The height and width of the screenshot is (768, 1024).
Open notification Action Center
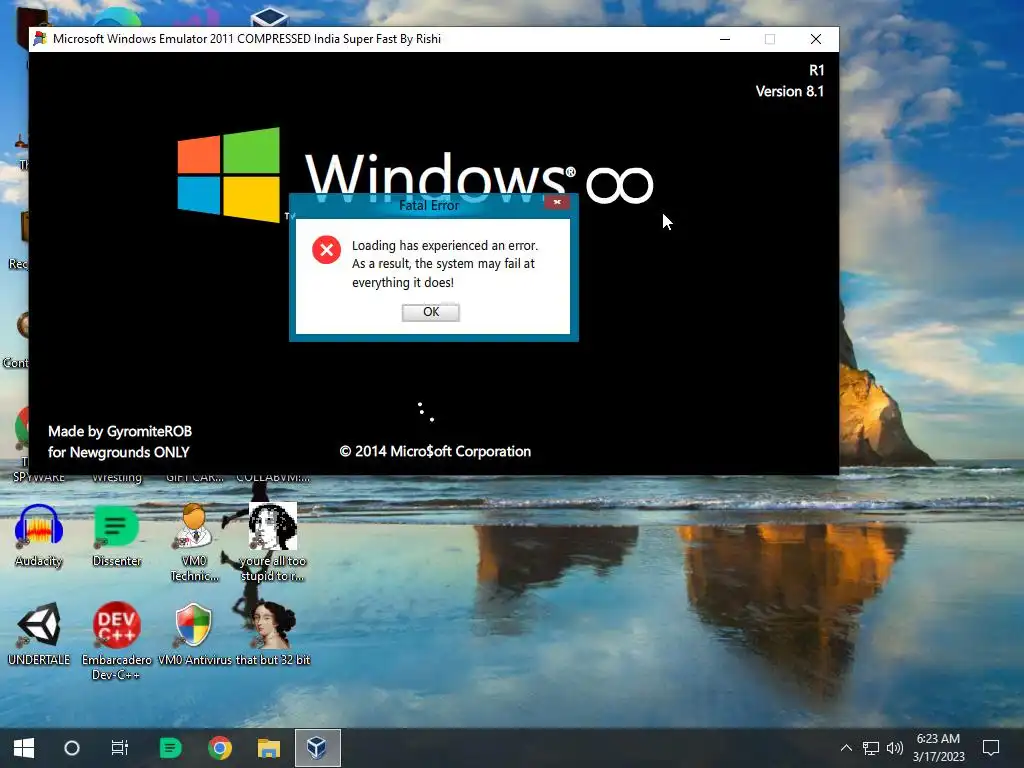(991, 748)
